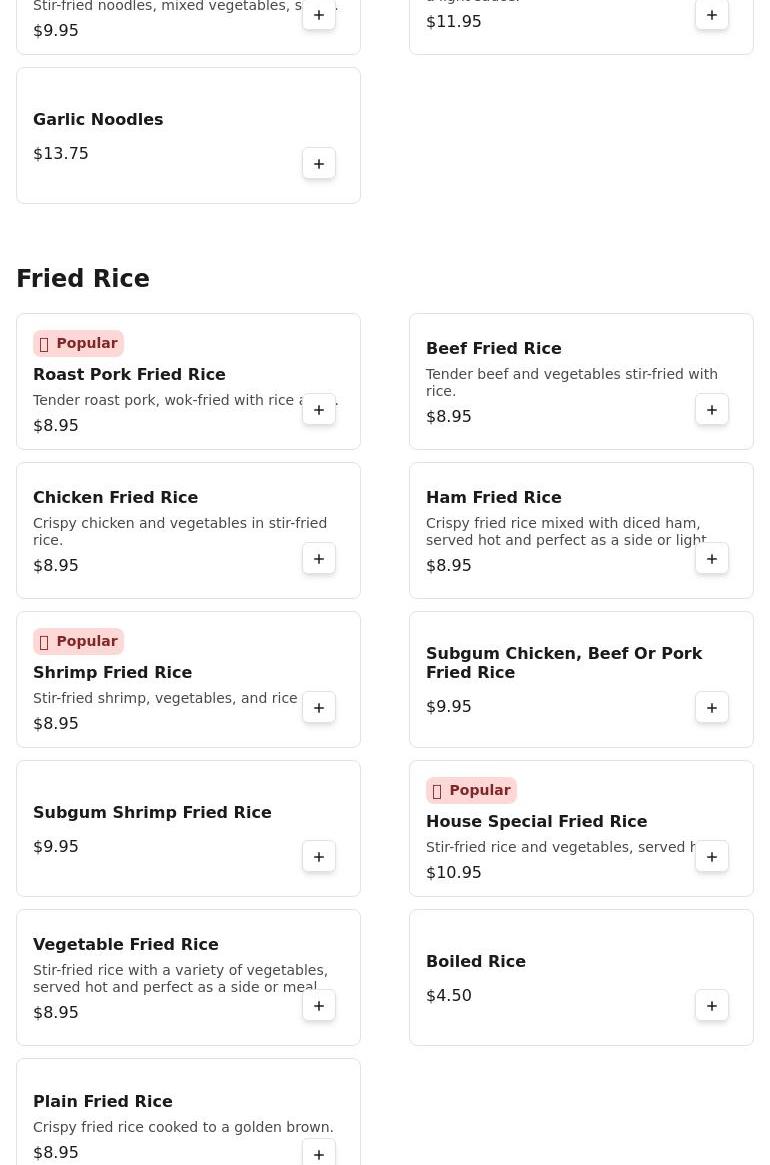Click Popular badge on Shrimp Fried Rice
The image size is (770, 1165).
pyautogui.click(x=78, y=641)
